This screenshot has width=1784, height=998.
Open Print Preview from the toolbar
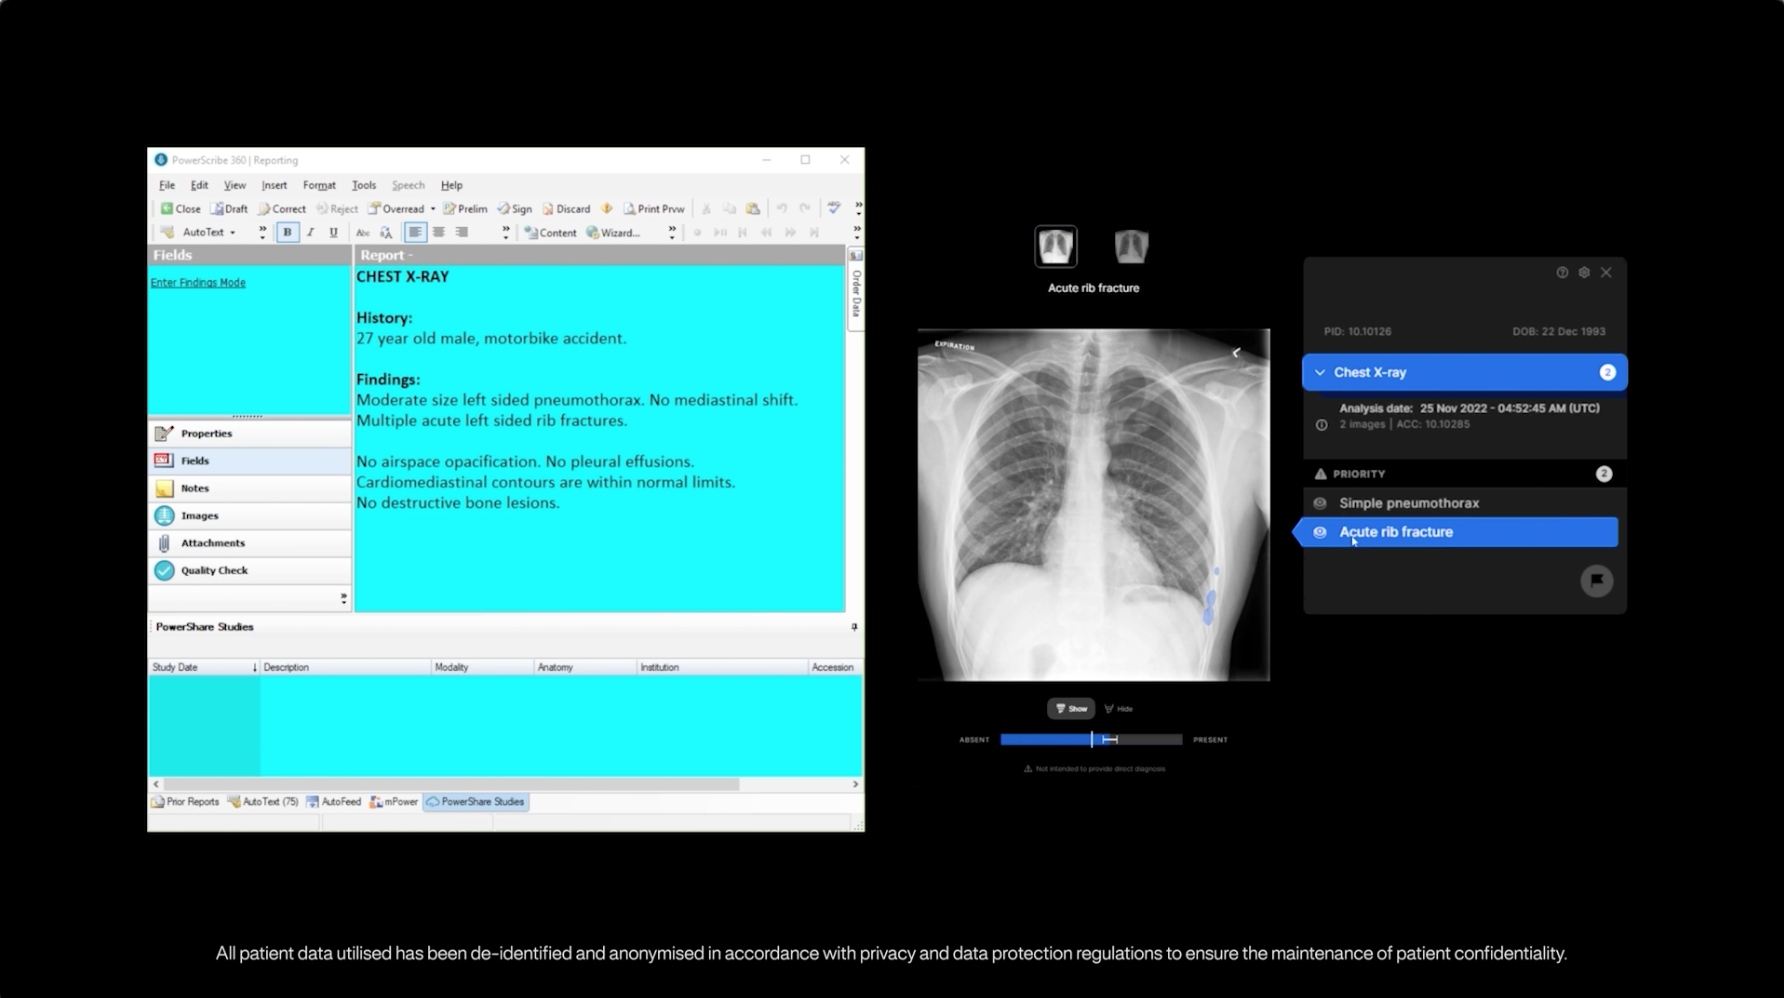[x=654, y=209]
